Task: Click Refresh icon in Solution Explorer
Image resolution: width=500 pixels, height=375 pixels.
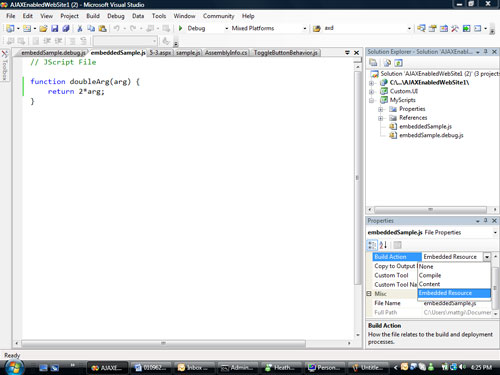Action: pos(398,63)
